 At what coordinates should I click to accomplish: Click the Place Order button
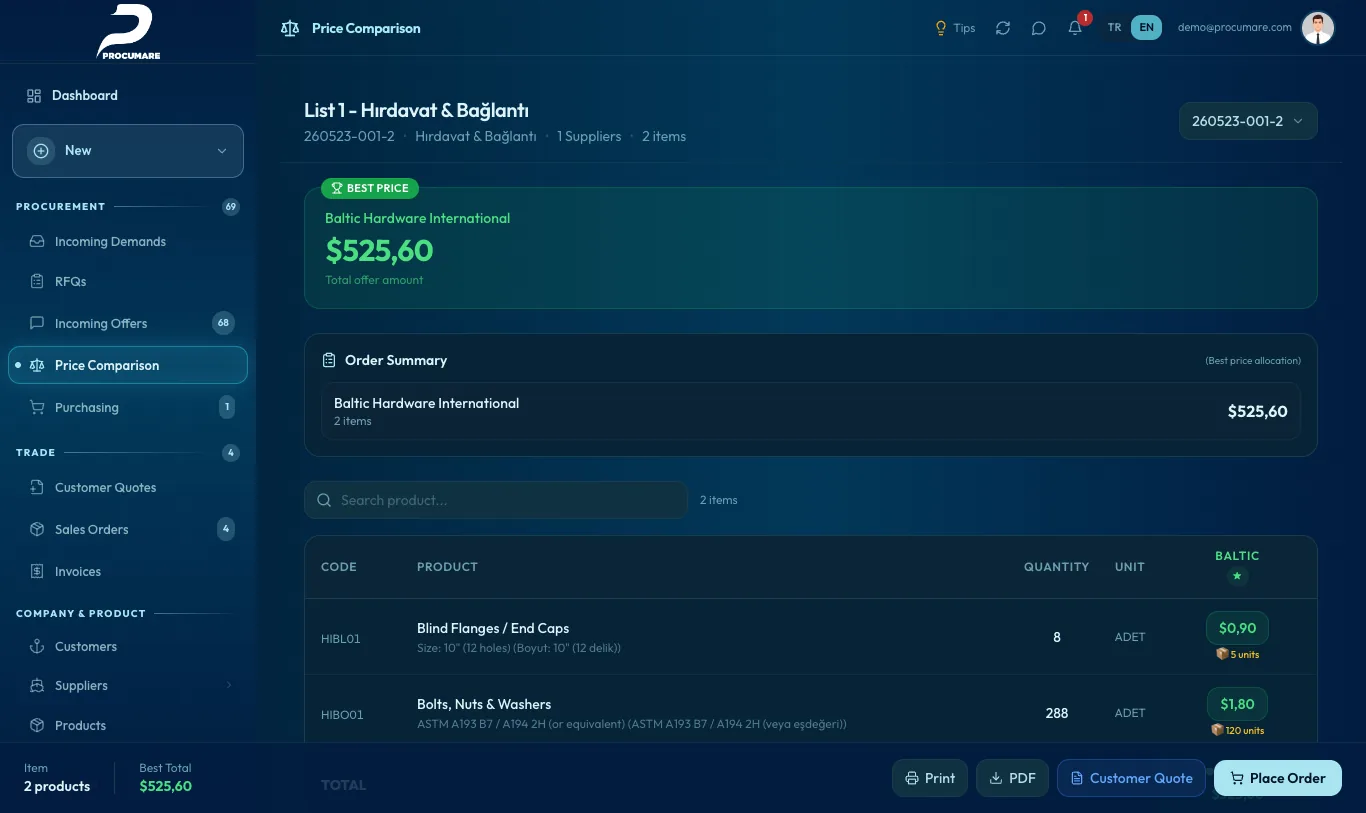coord(1278,778)
